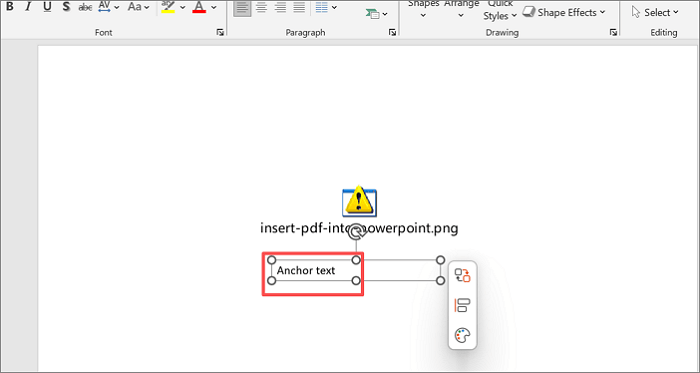The width and height of the screenshot is (700, 373).
Task: Click the convert shape icon in floating toolbar
Action: [x=462, y=275]
